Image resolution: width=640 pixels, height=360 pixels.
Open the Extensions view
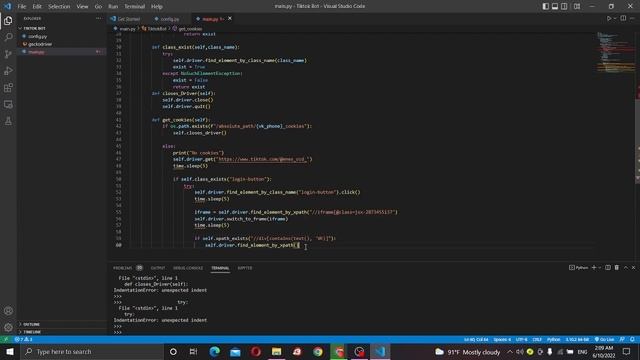8,87
